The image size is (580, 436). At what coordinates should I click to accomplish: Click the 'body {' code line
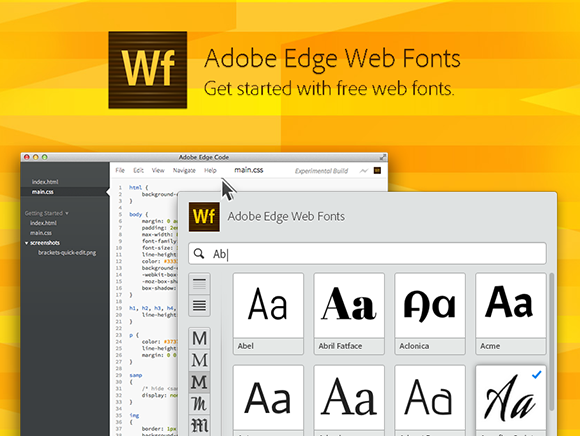click(x=138, y=214)
